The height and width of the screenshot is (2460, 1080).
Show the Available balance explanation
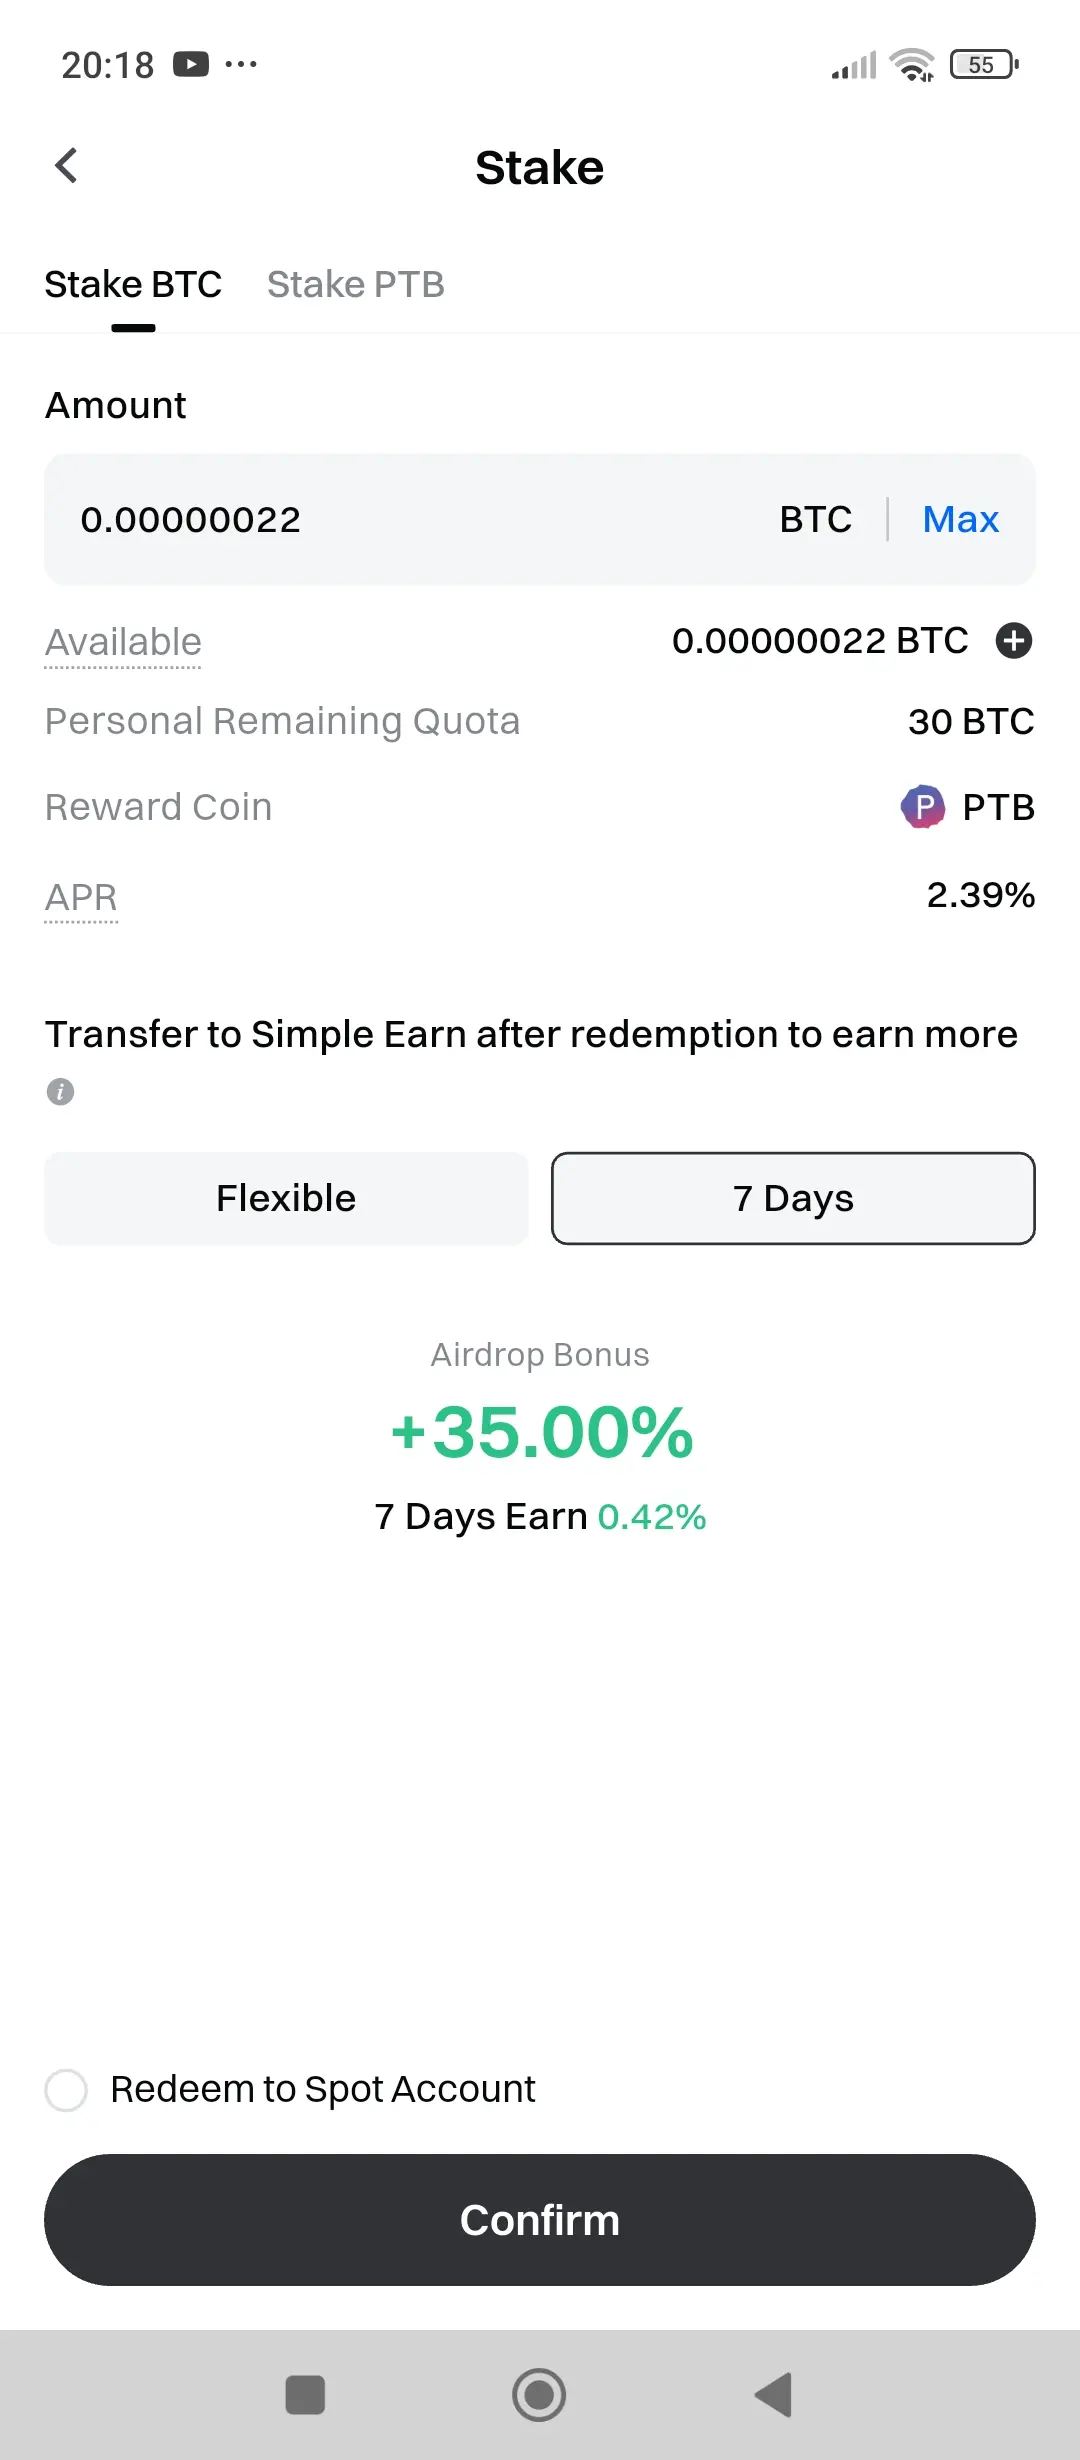(x=123, y=642)
